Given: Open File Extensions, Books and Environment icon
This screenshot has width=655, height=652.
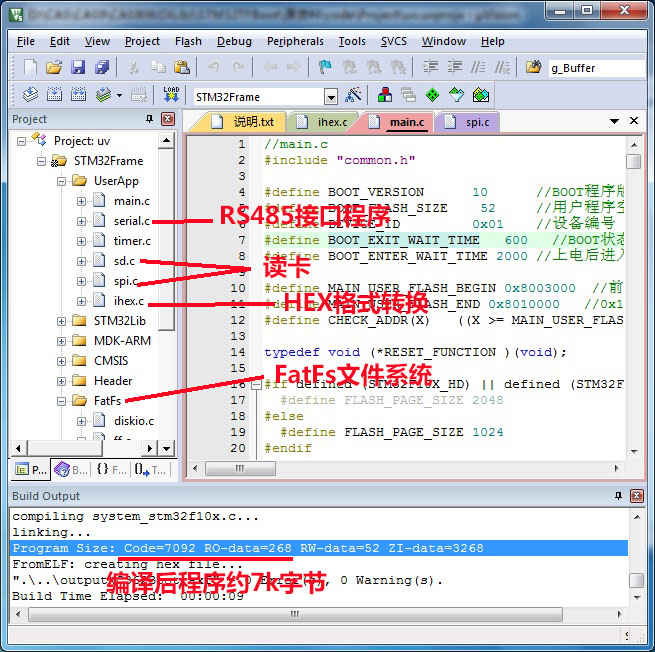Looking at the screenshot, I should [385, 95].
